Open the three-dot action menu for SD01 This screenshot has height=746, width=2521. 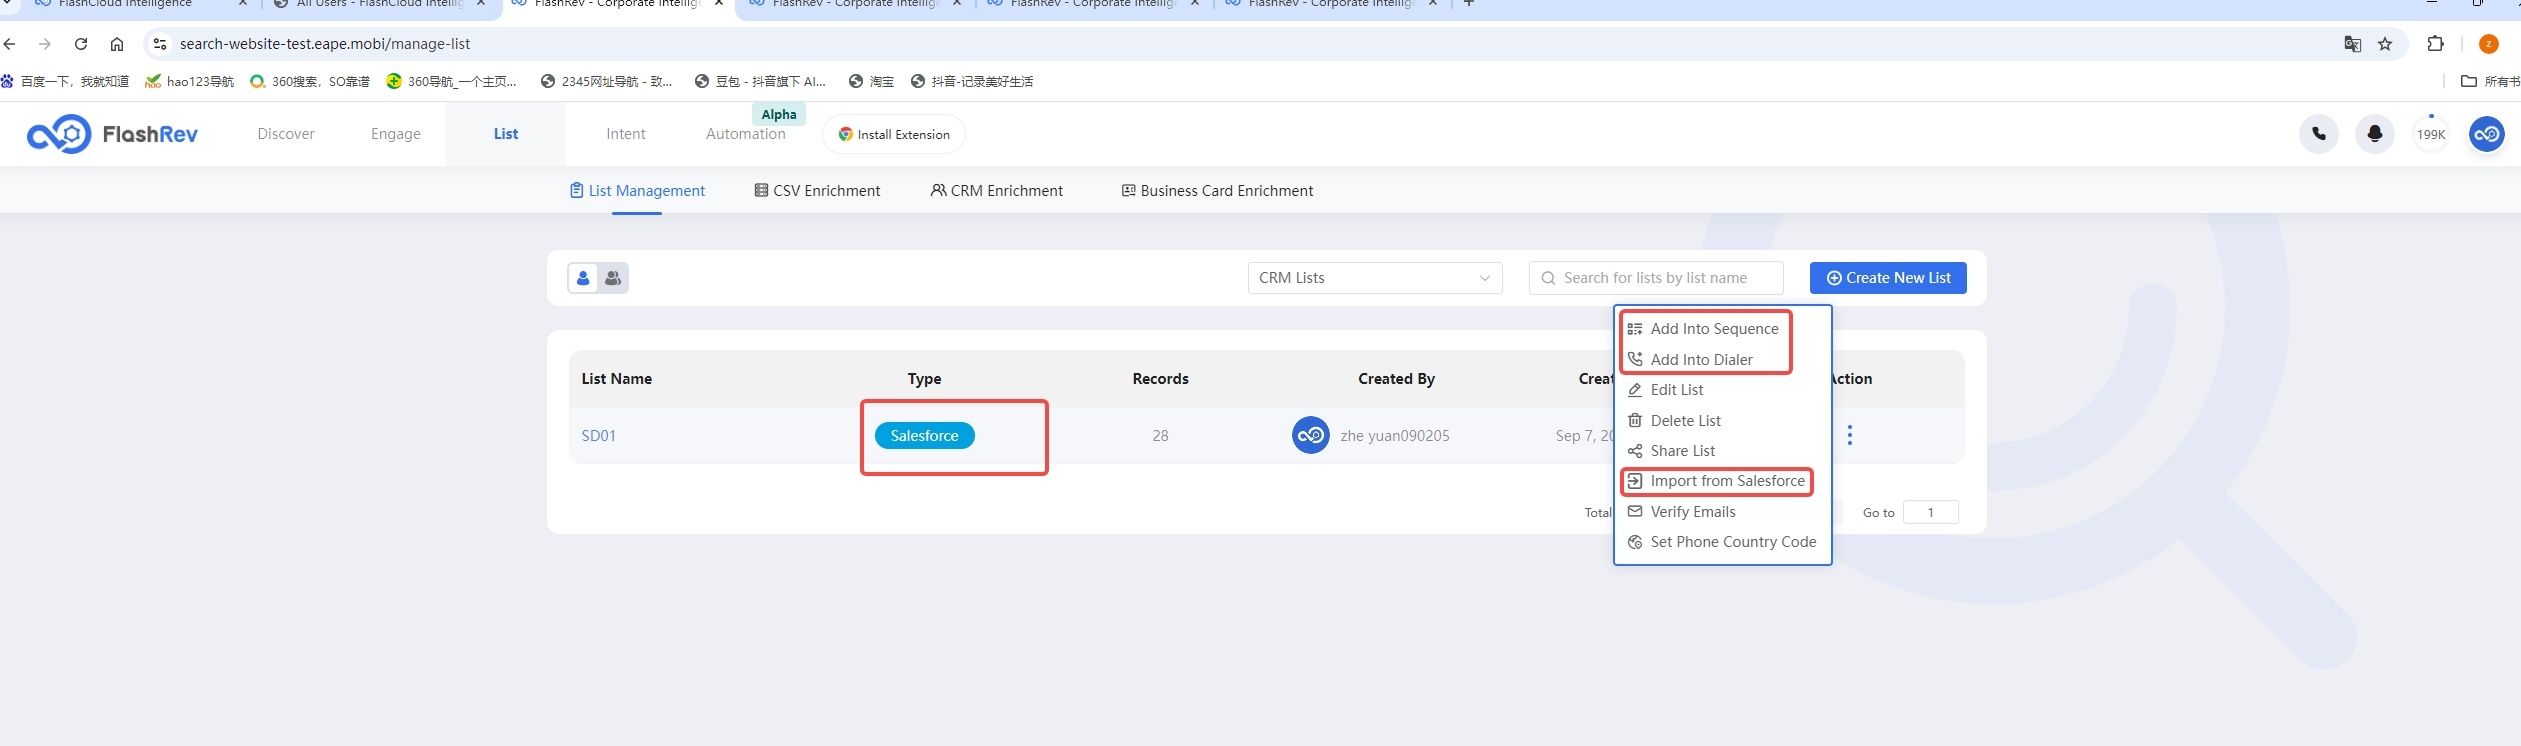pos(1850,435)
